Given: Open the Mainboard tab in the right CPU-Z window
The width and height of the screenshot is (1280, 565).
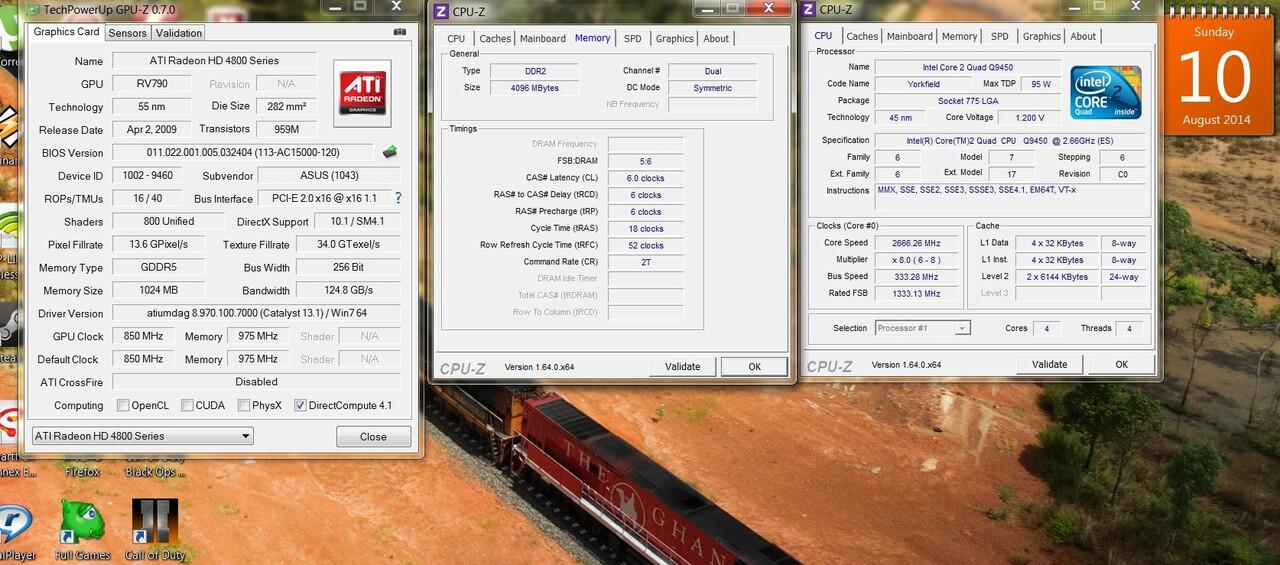Looking at the screenshot, I should (910, 36).
